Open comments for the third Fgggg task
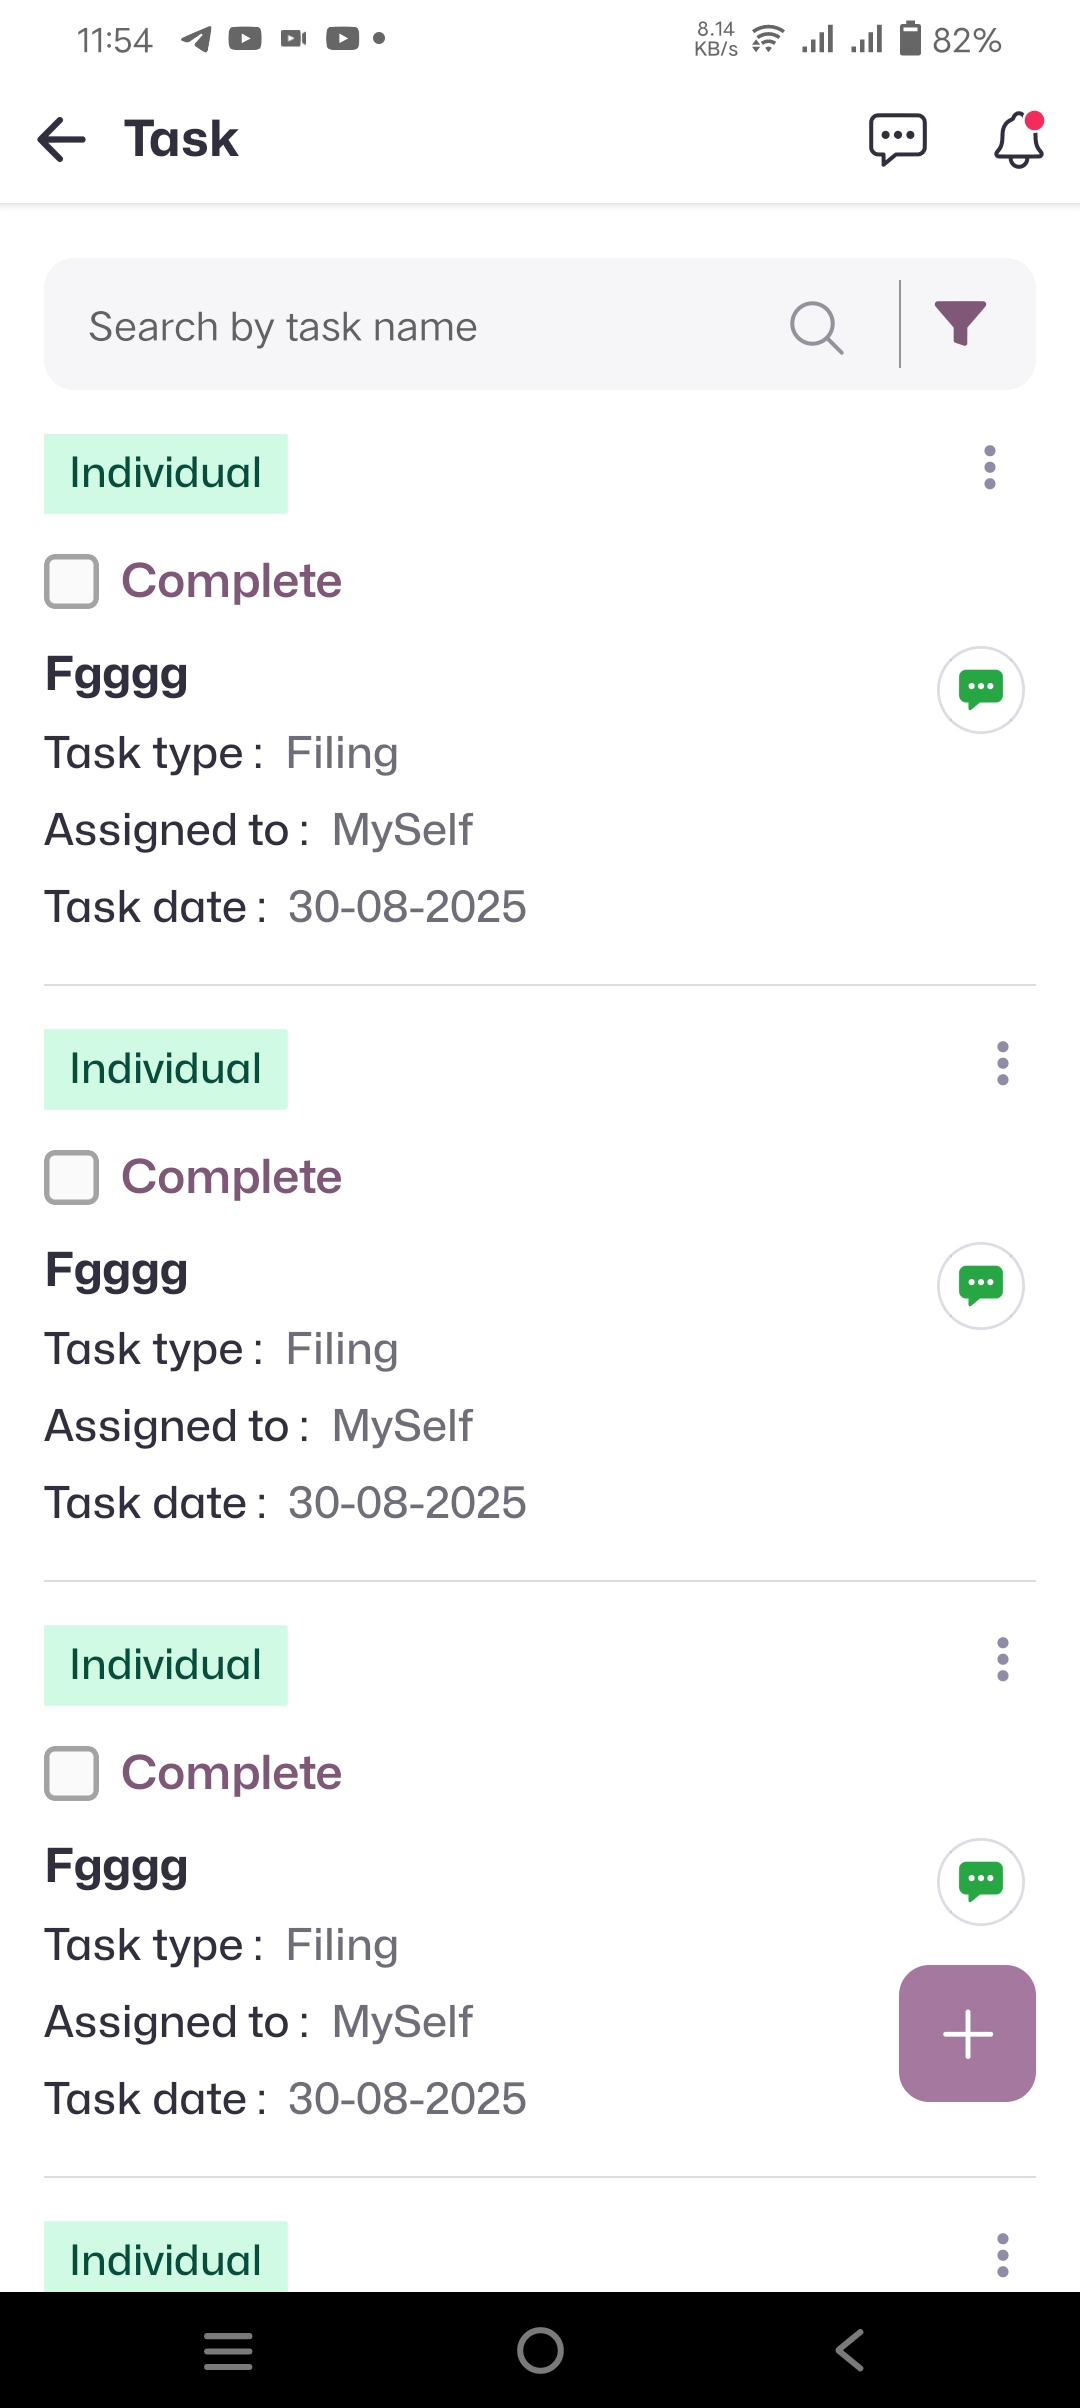1080x2408 pixels. pyautogui.click(x=980, y=1882)
